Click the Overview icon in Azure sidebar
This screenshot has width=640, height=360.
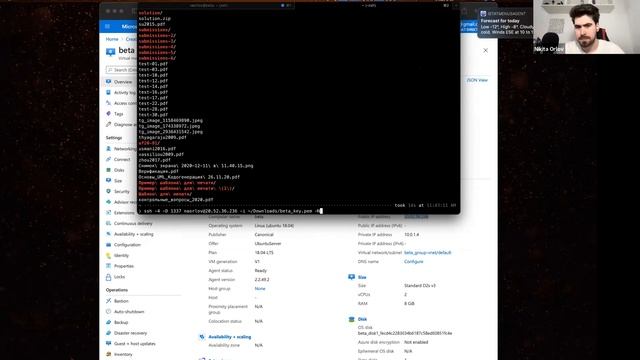pos(109,82)
